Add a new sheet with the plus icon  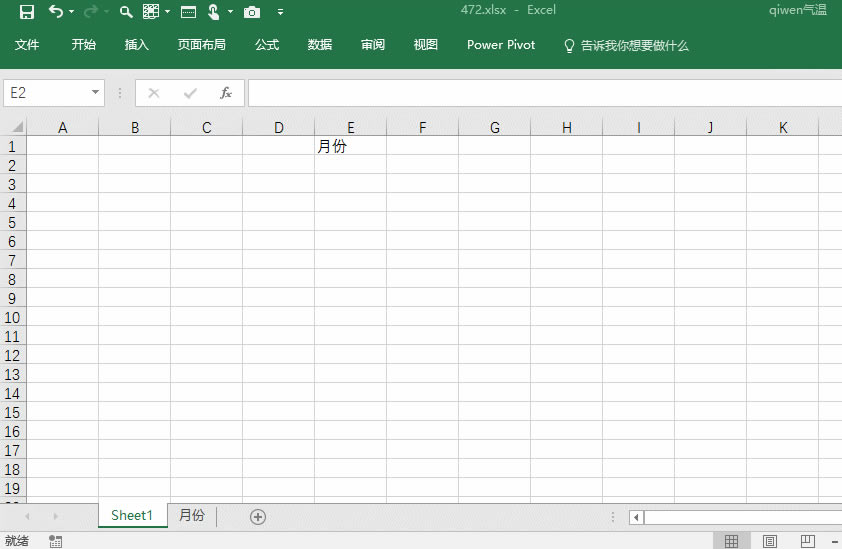(x=258, y=516)
